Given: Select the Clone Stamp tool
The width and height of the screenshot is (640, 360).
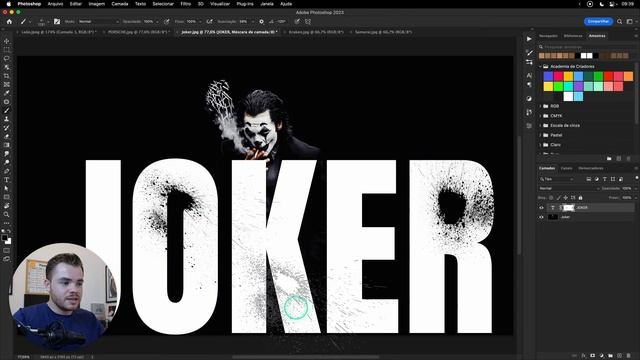Looking at the screenshot, I should [7, 119].
